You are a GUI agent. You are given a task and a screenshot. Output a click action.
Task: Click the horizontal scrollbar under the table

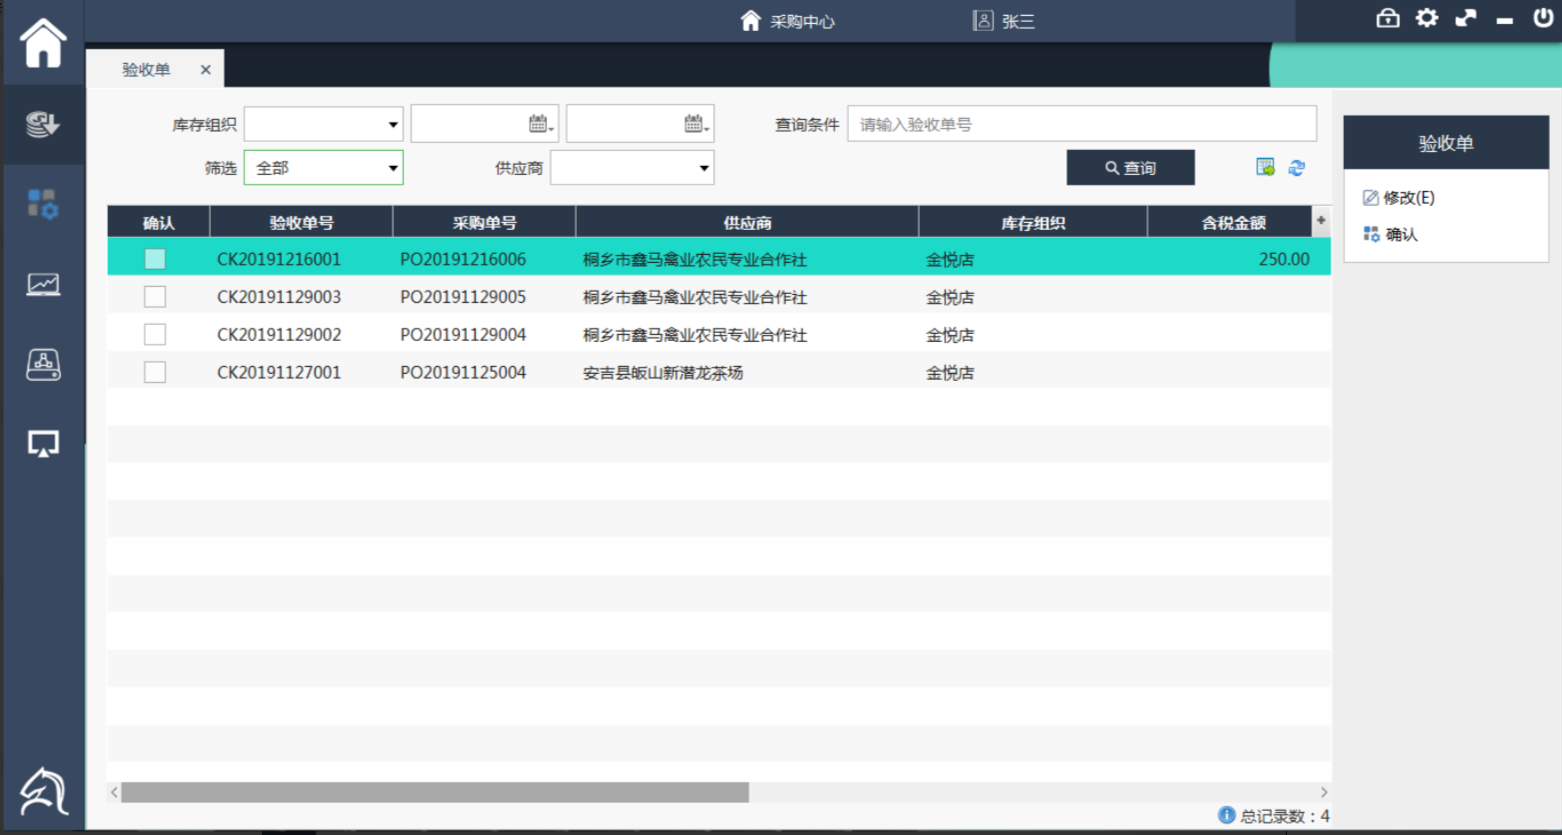(434, 792)
